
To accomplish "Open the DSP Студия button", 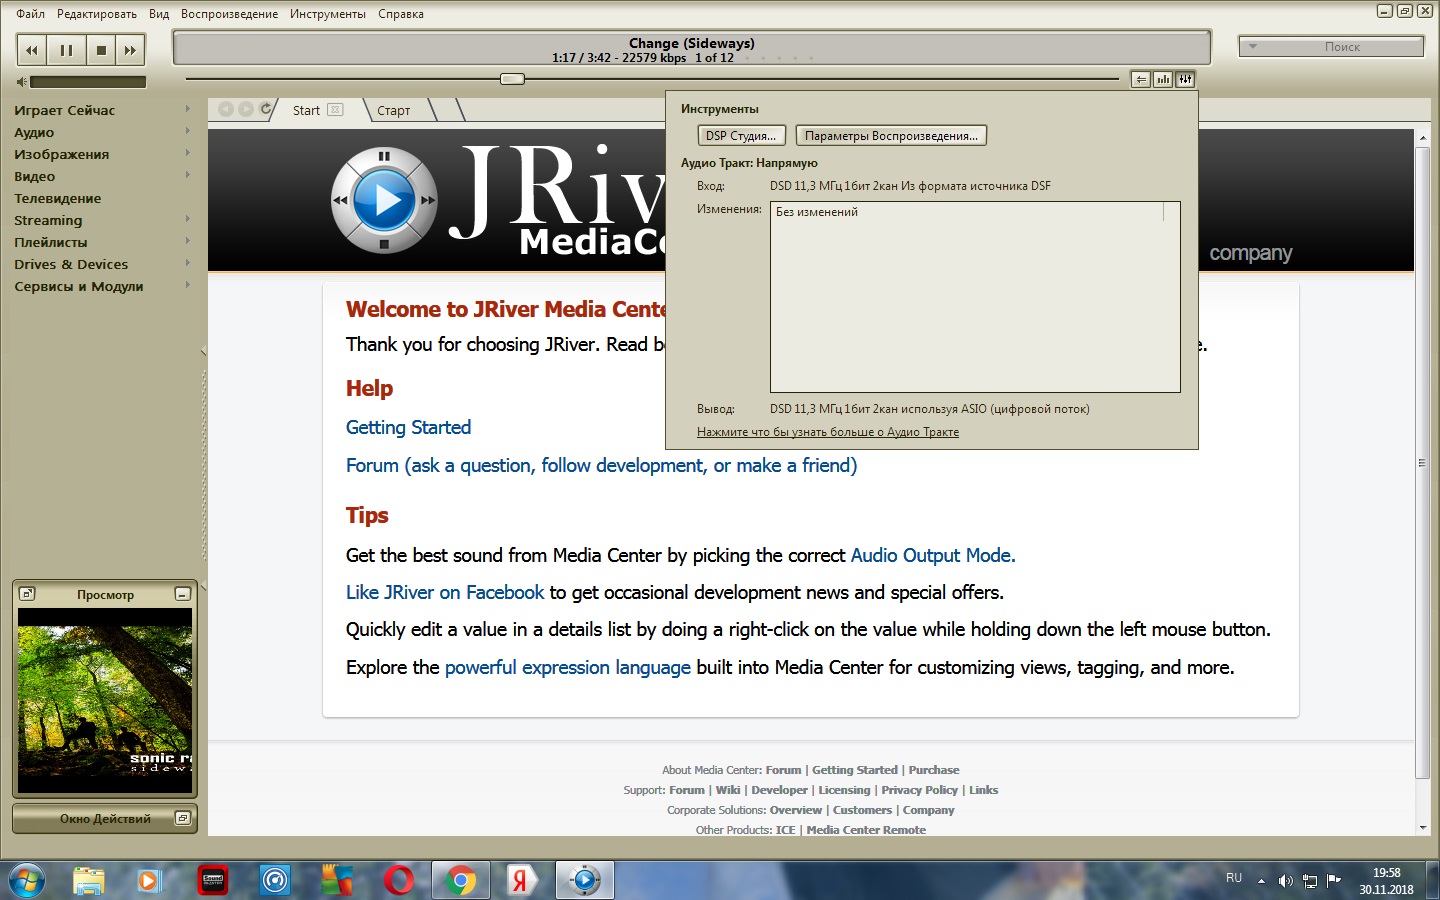I will click(741, 136).
